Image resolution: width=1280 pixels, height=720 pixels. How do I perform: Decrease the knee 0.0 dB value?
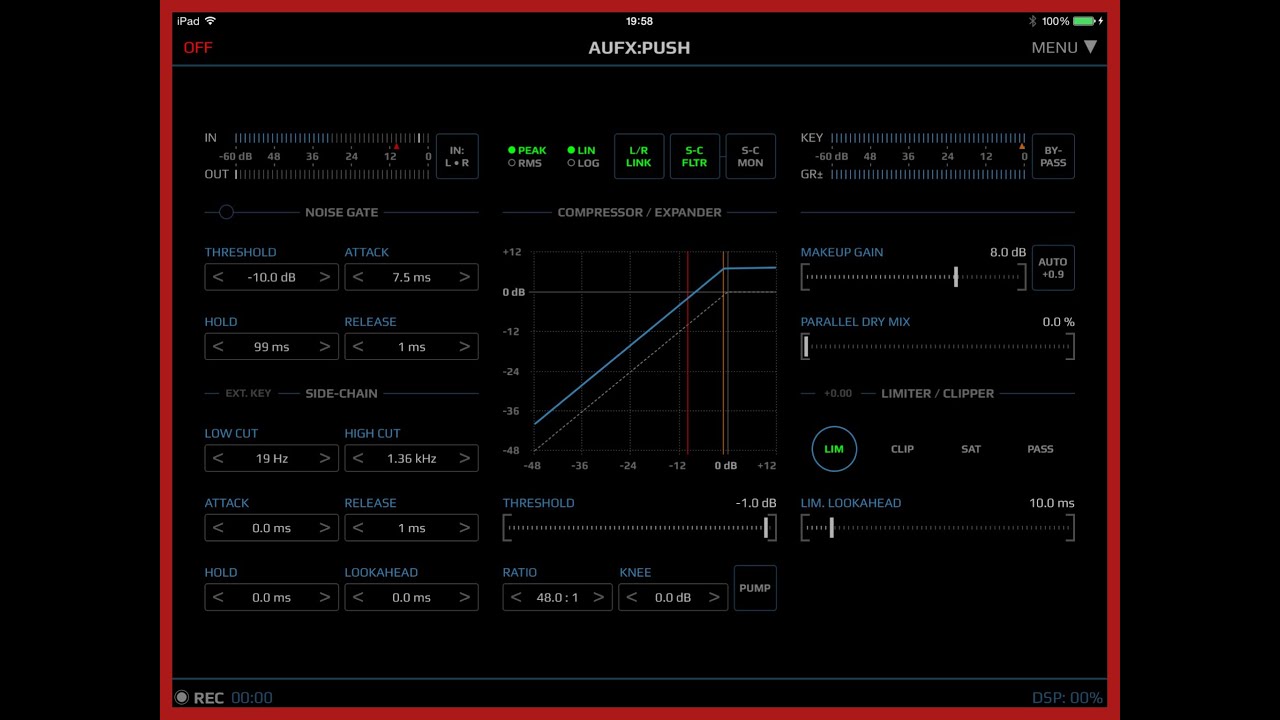632,597
